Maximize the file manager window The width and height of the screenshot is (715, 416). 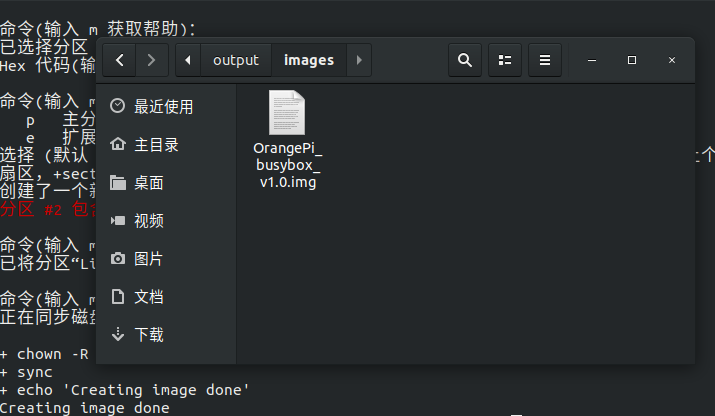coord(632,60)
